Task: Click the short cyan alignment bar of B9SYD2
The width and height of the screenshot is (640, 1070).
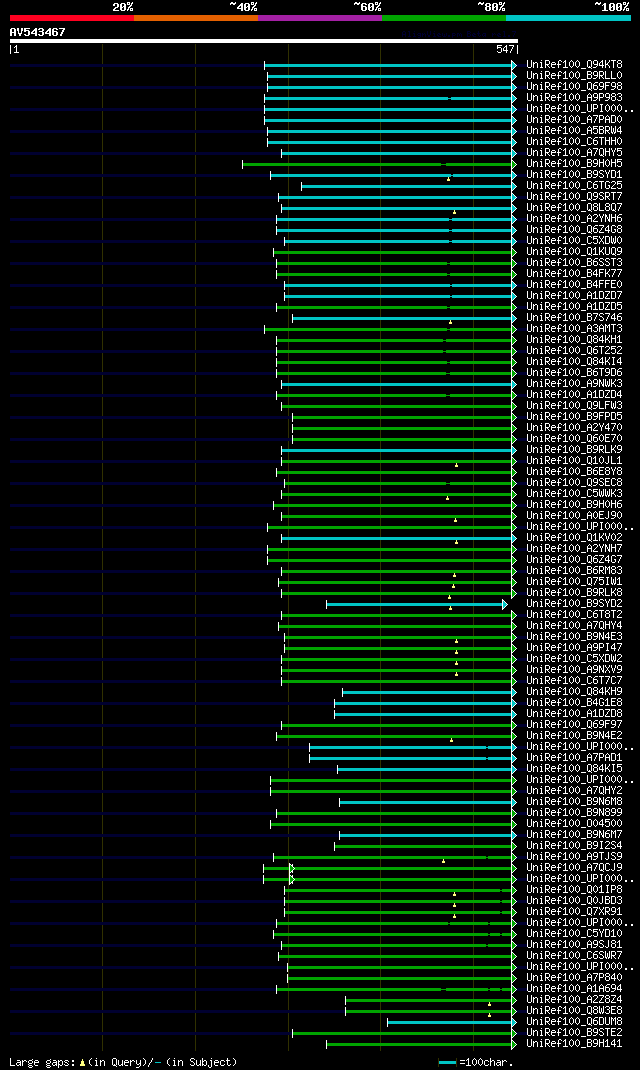Action: (417, 605)
